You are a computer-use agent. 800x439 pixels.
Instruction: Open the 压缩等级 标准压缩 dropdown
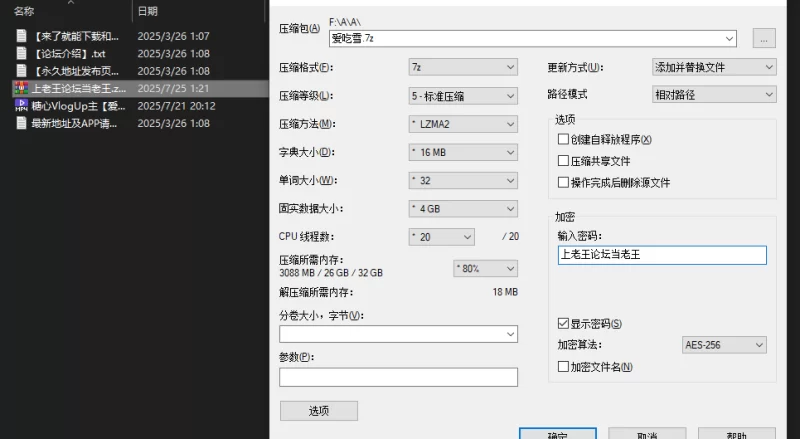(463, 96)
